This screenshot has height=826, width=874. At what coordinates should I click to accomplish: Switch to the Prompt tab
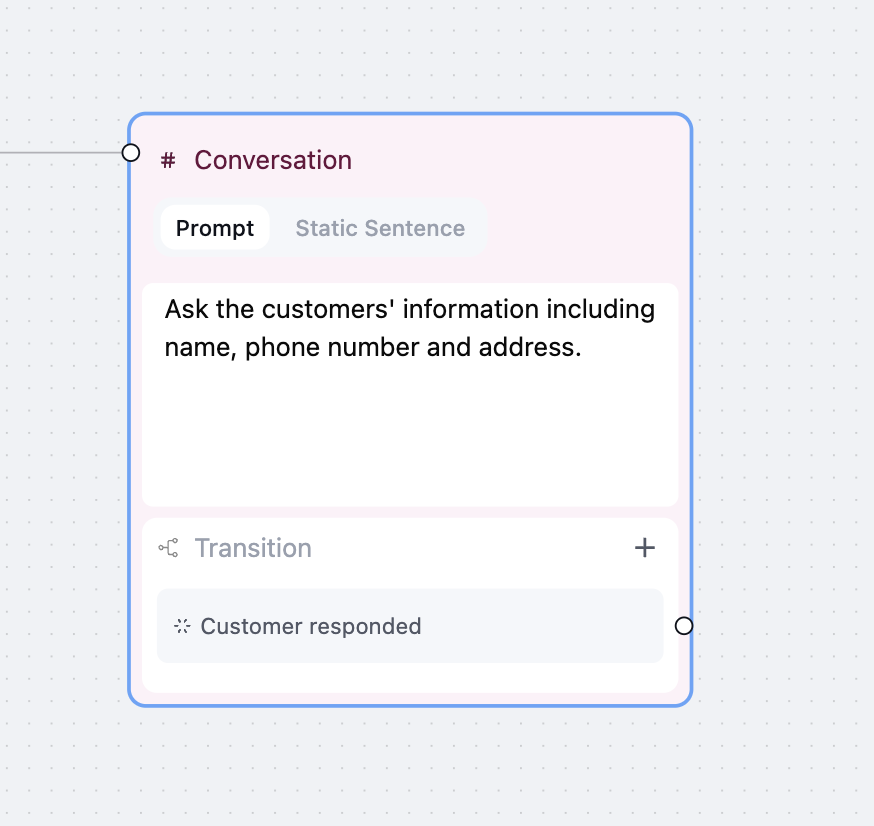pyautogui.click(x=215, y=228)
